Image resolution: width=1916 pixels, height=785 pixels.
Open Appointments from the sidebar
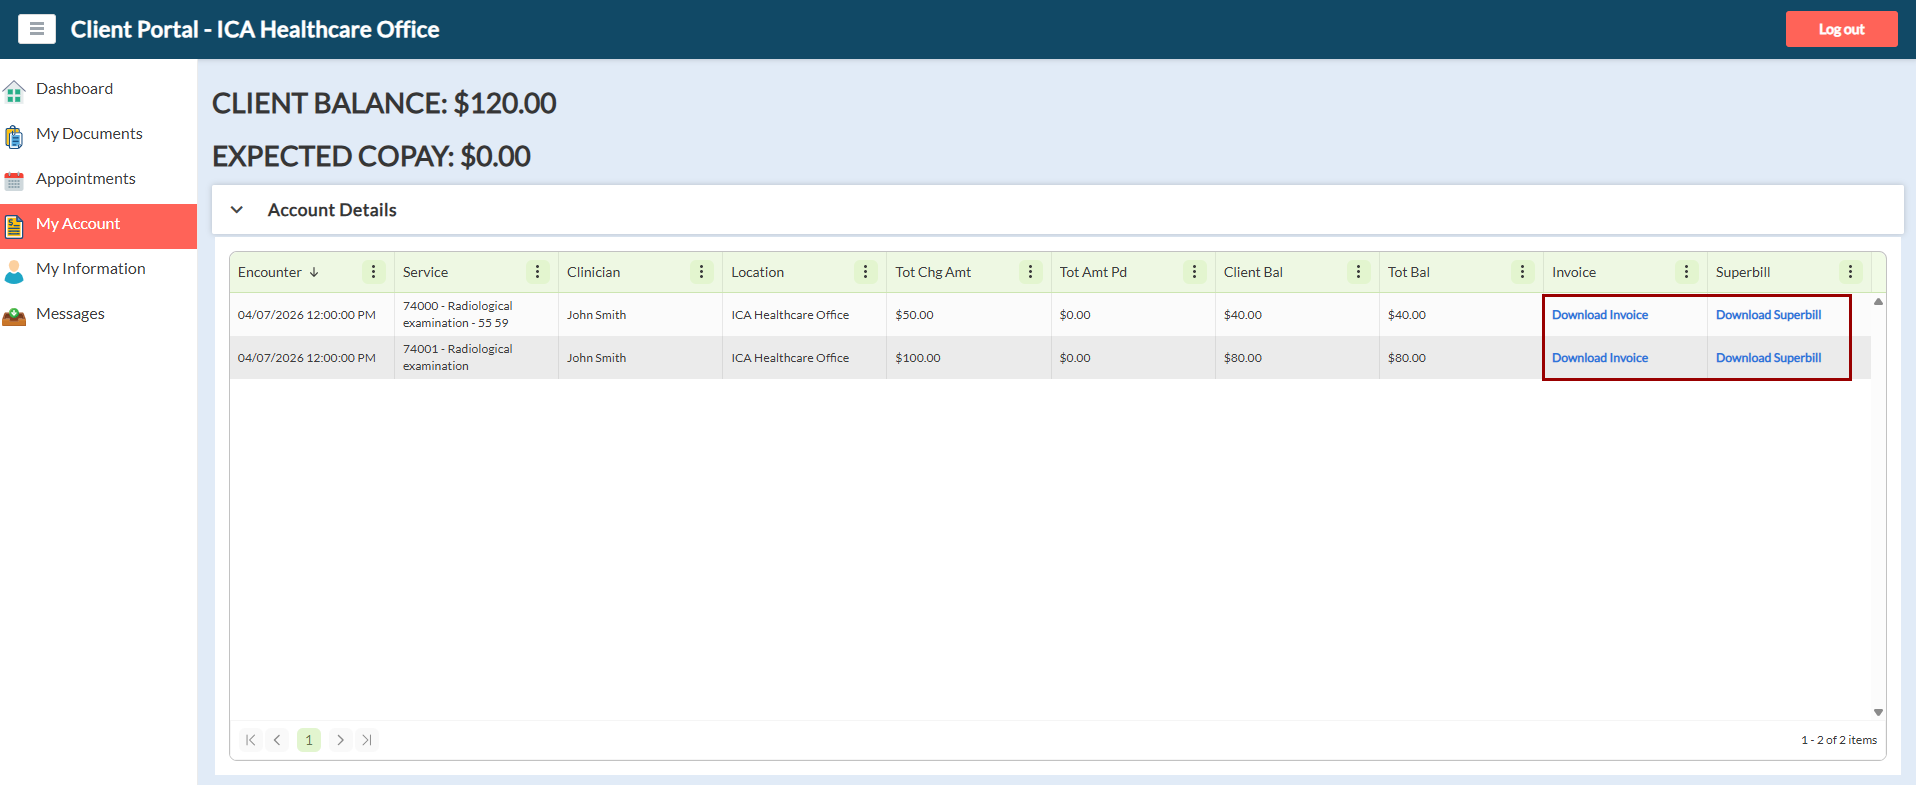(85, 179)
